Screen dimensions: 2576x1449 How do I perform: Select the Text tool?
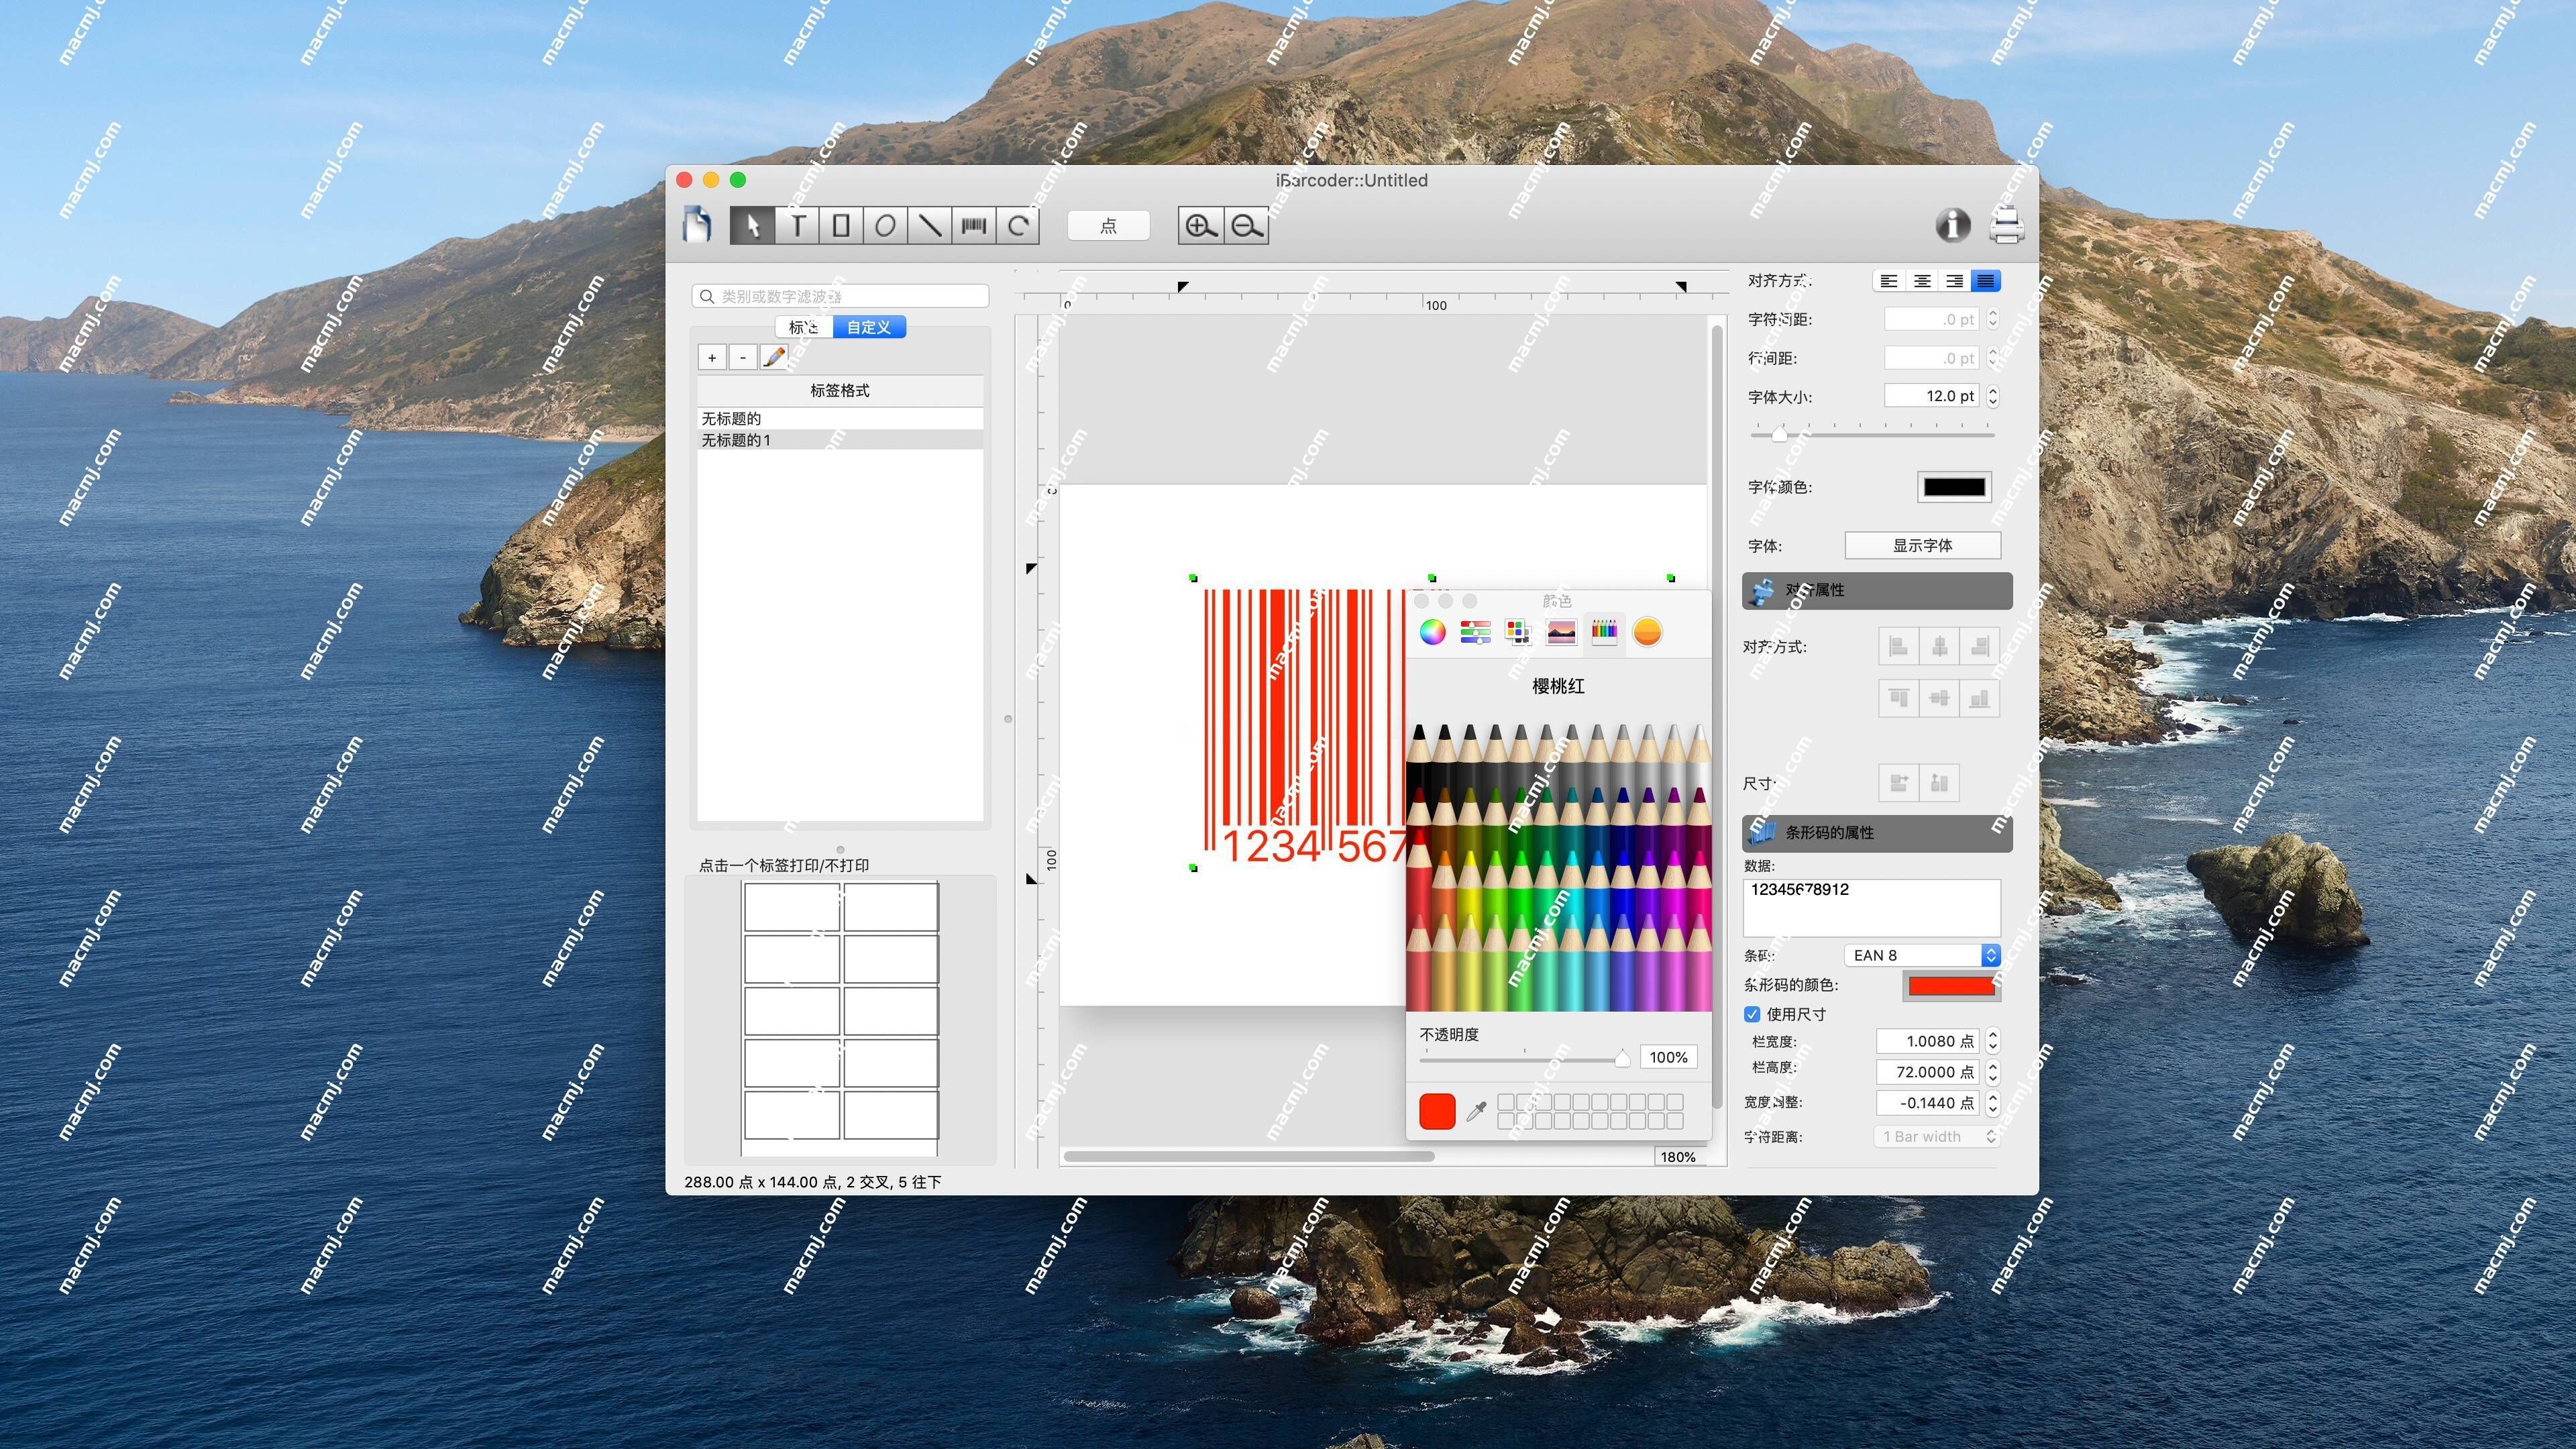[x=797, y=225]
